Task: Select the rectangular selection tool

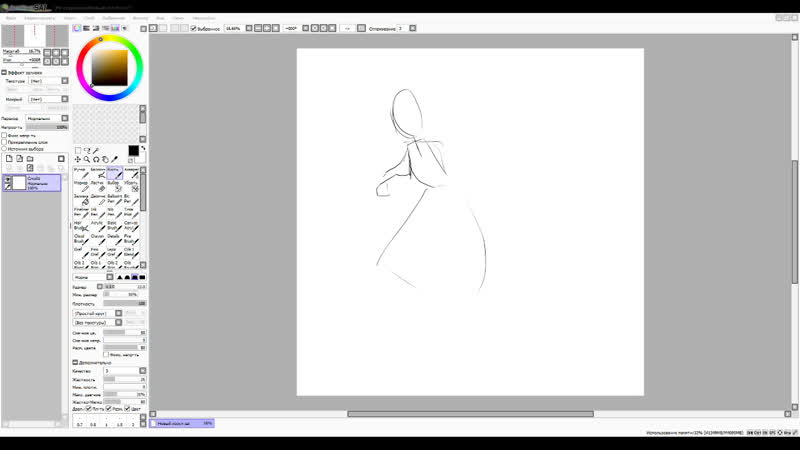Action: pyautogui.click(x=78, y=151)
